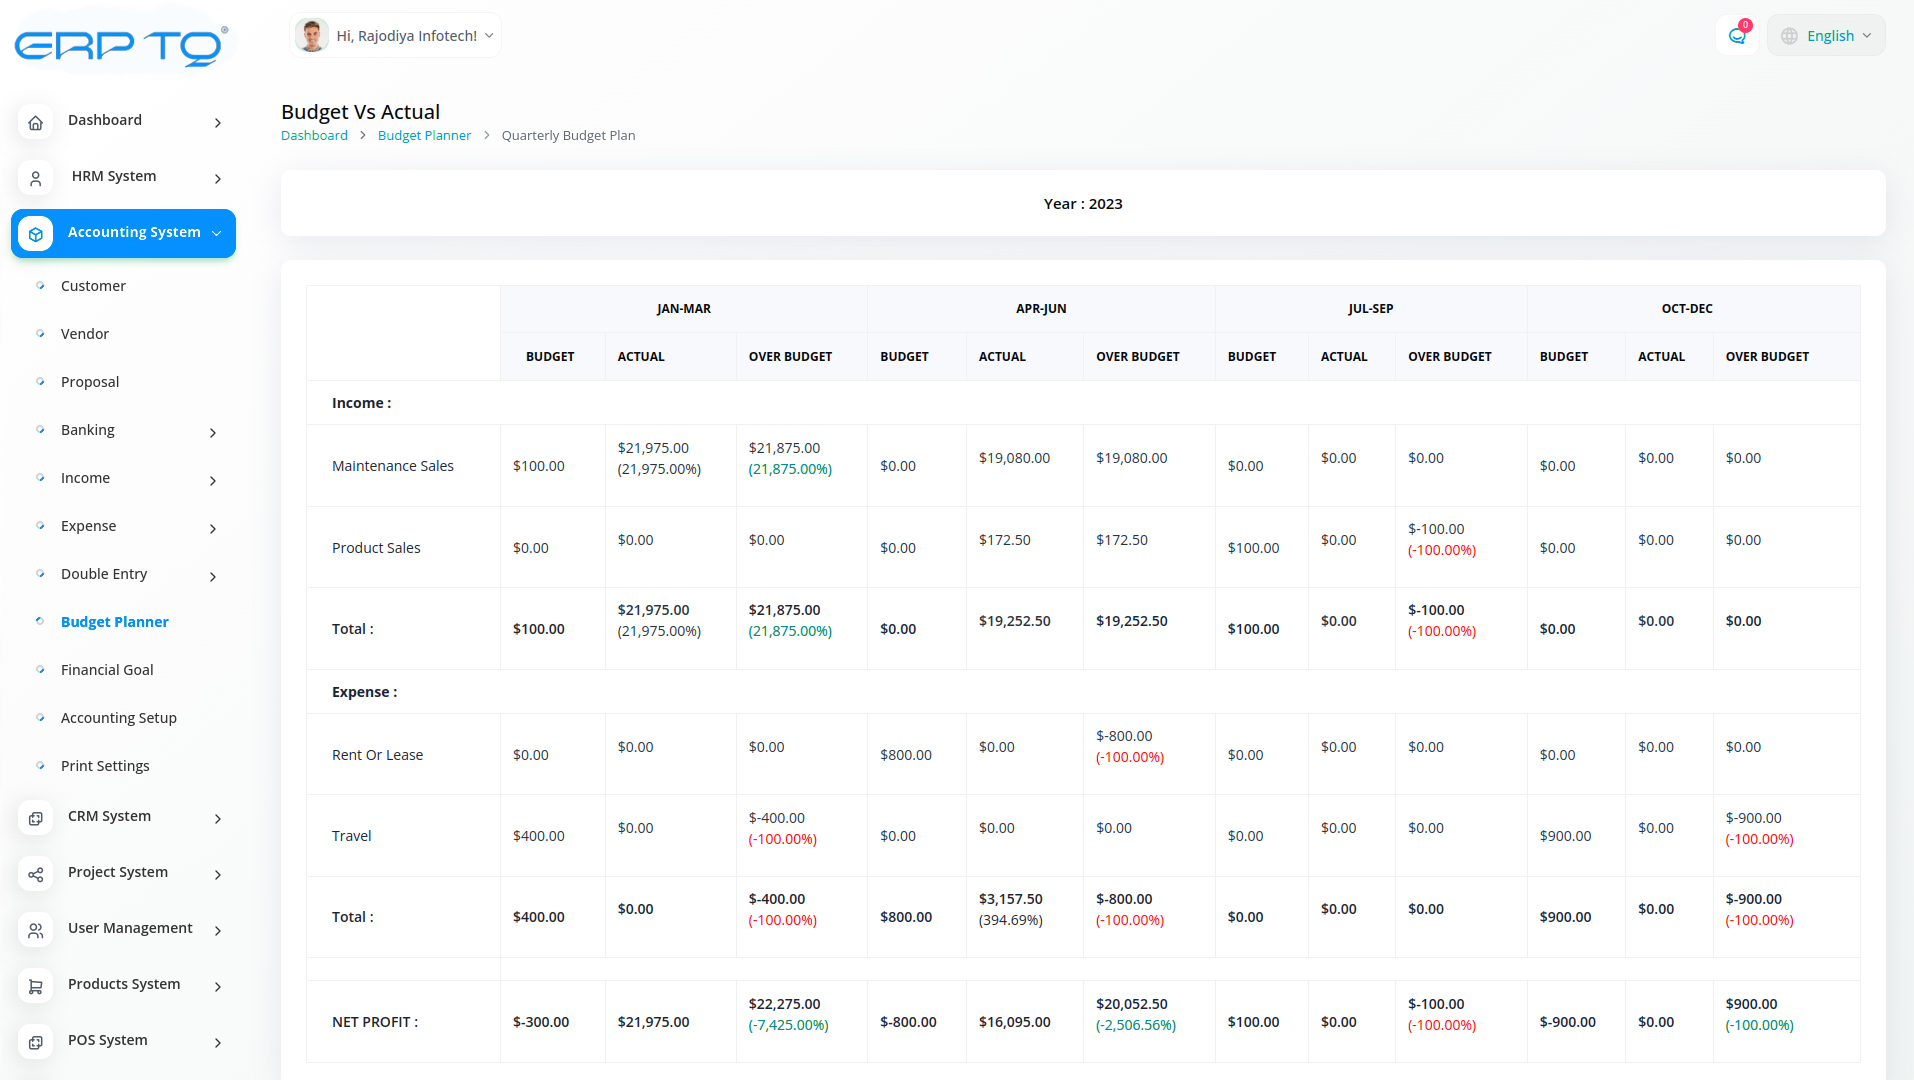
Task: Open the English language dropdown
Action: click(1826, 36)
